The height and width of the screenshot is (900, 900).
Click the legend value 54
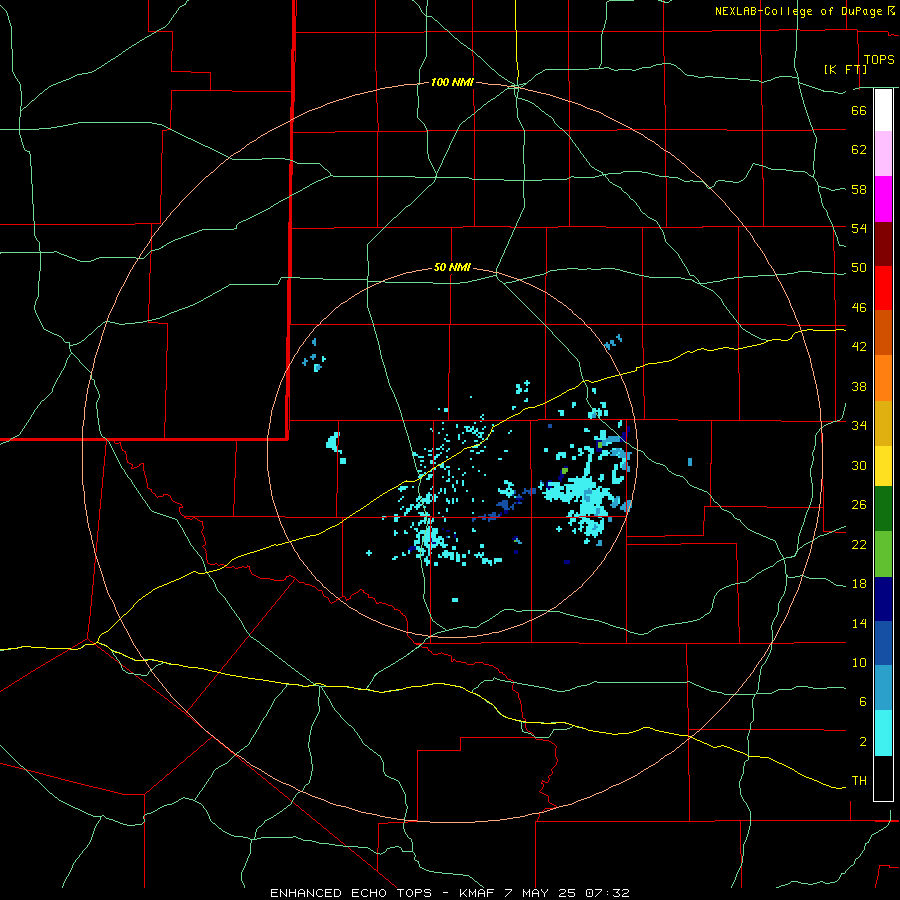point(859,228)
